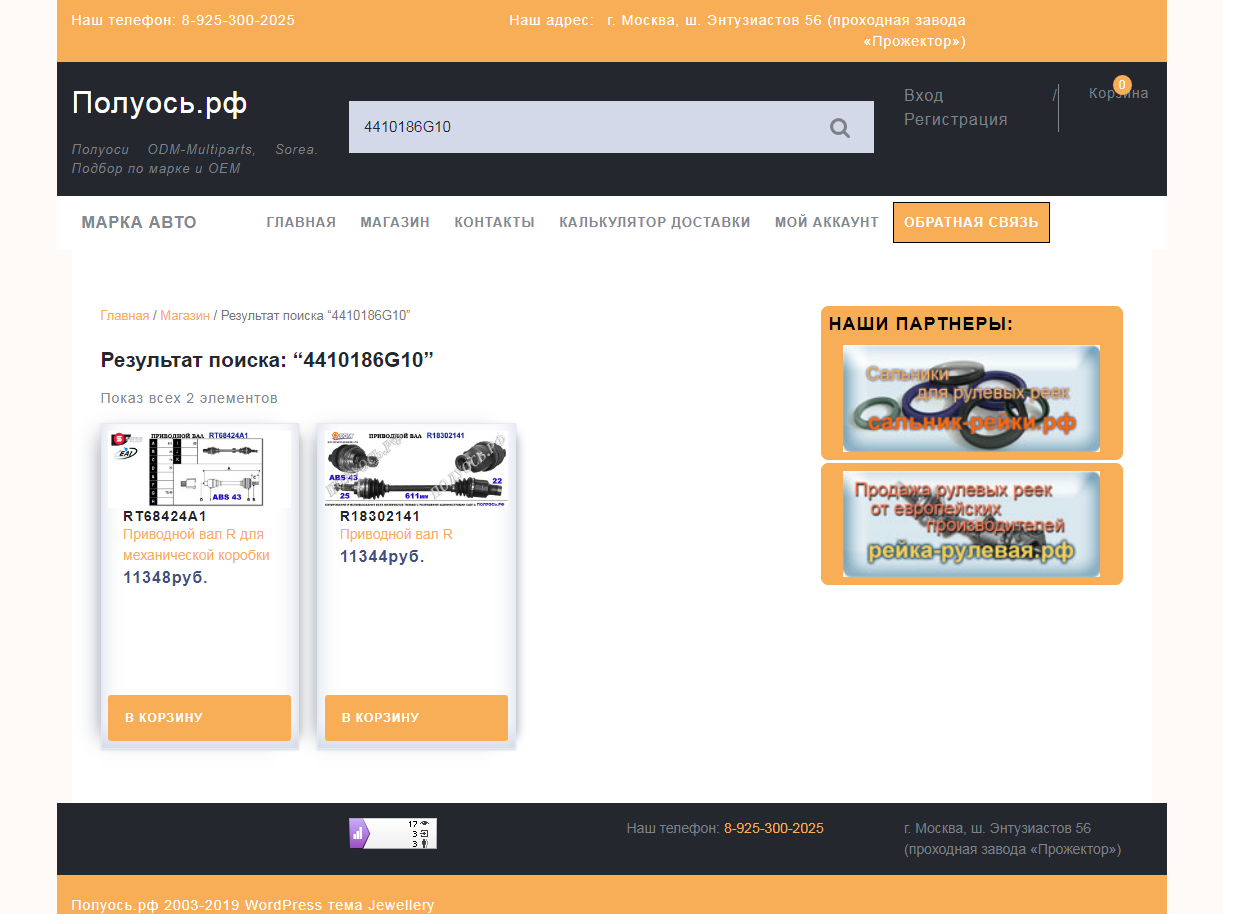Click the сальник-рейки.рф partner banner
The height and width of the screenshot is (914, 1240).
point(971,398)
